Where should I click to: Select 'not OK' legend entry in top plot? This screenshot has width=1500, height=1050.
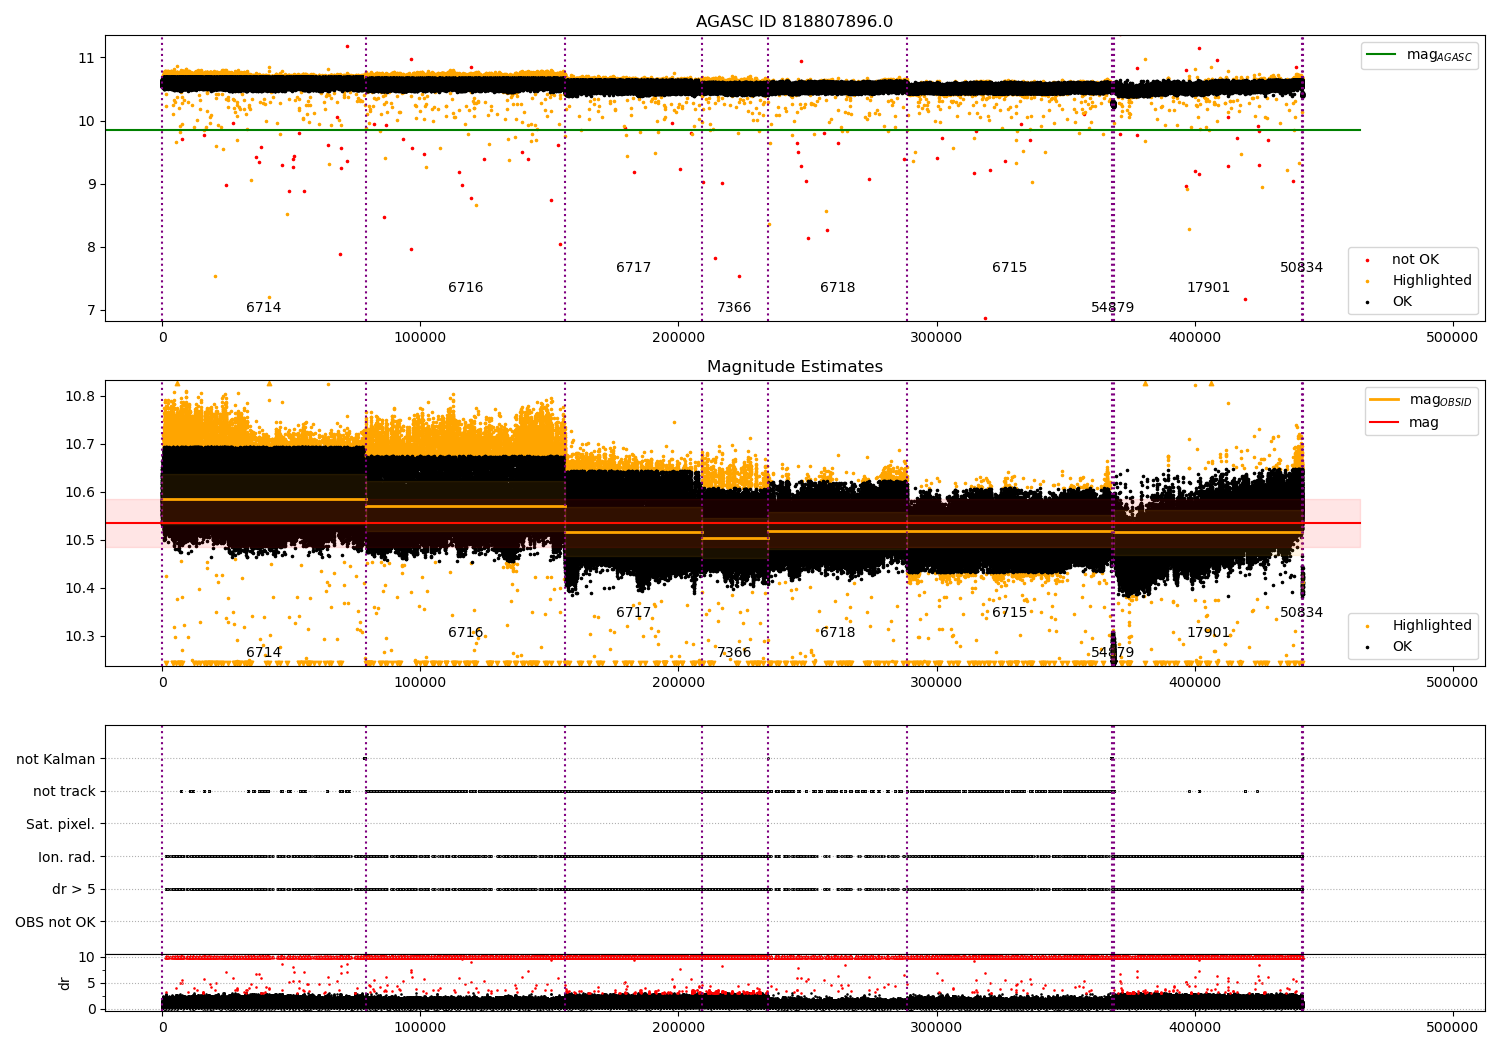coord(1415,260)
